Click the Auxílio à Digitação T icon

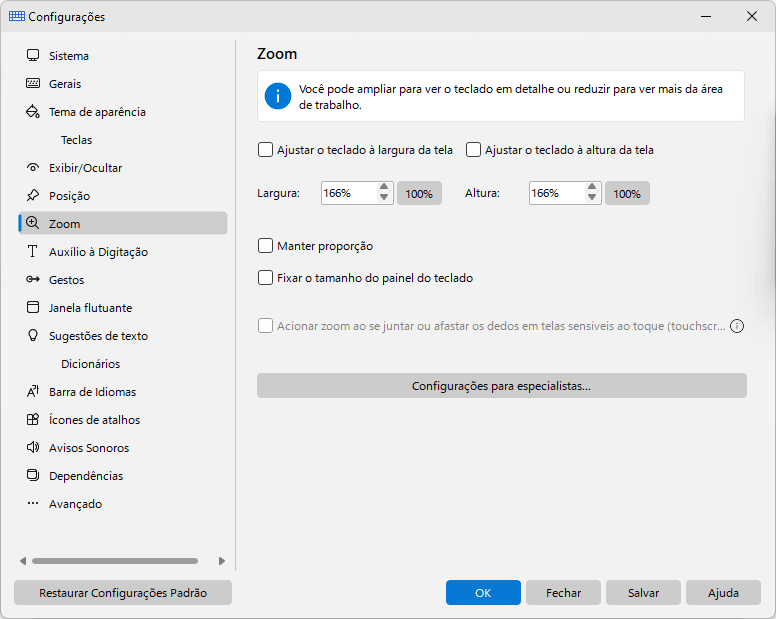33,251
